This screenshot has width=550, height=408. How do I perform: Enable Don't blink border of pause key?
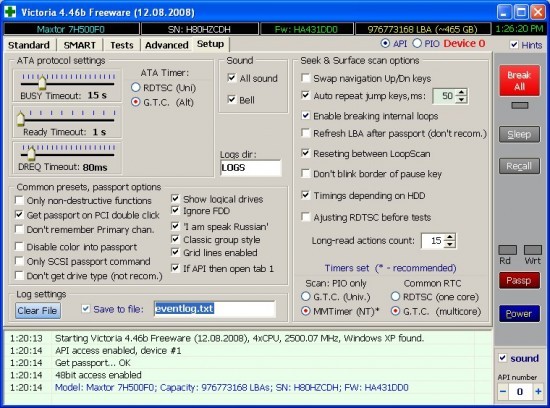coord(306,173)
